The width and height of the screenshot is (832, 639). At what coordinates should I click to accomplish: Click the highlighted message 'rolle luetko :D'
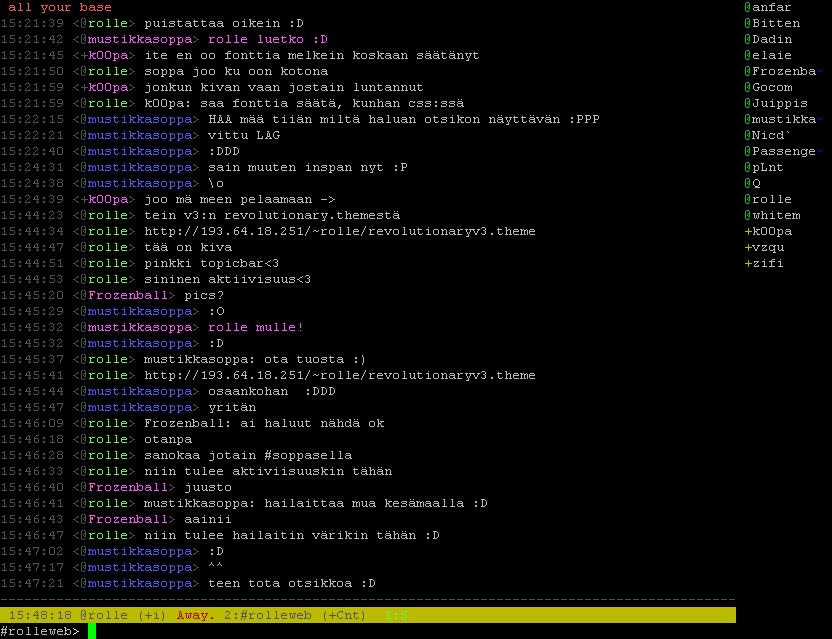[267, 39]
